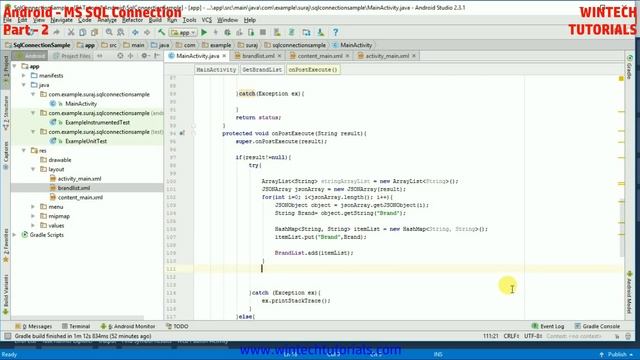This screenshot has width=640, height=360.
Task: Open the app run configuration dropdown
Action: tap(183, 32)
